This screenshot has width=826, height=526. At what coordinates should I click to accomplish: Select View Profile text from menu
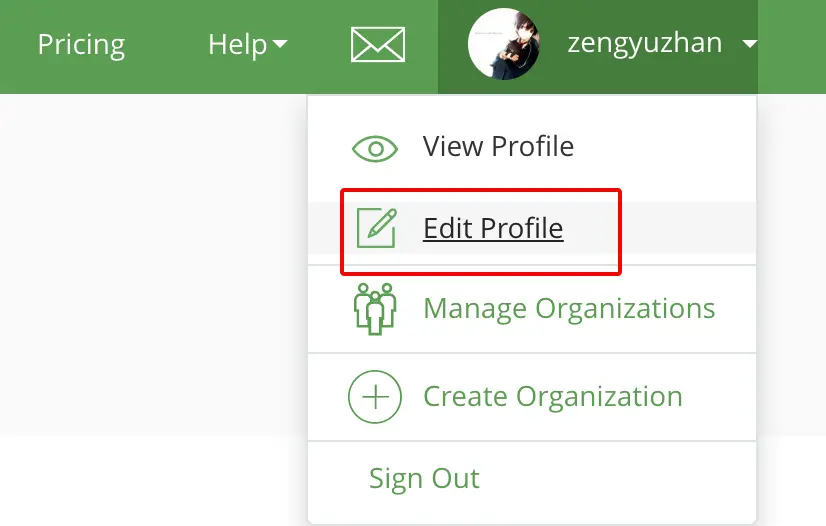(498, 146)
